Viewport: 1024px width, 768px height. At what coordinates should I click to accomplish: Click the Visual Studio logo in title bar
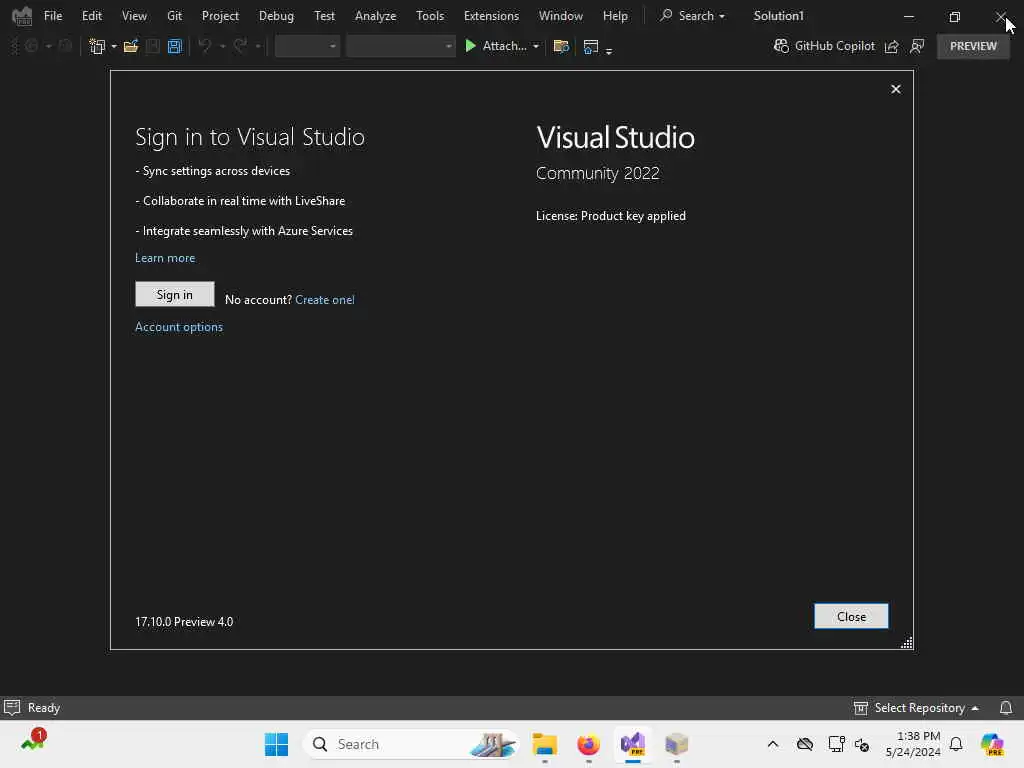tap(22, 16)
